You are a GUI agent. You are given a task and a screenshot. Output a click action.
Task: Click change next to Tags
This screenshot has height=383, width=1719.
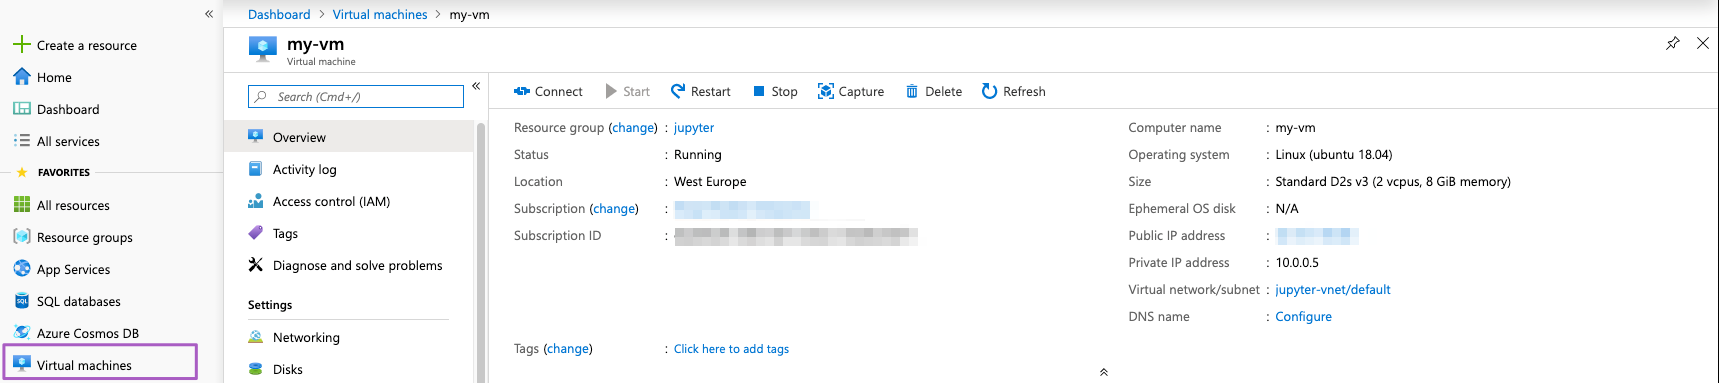pyautogui.click(x=568, y=349)
